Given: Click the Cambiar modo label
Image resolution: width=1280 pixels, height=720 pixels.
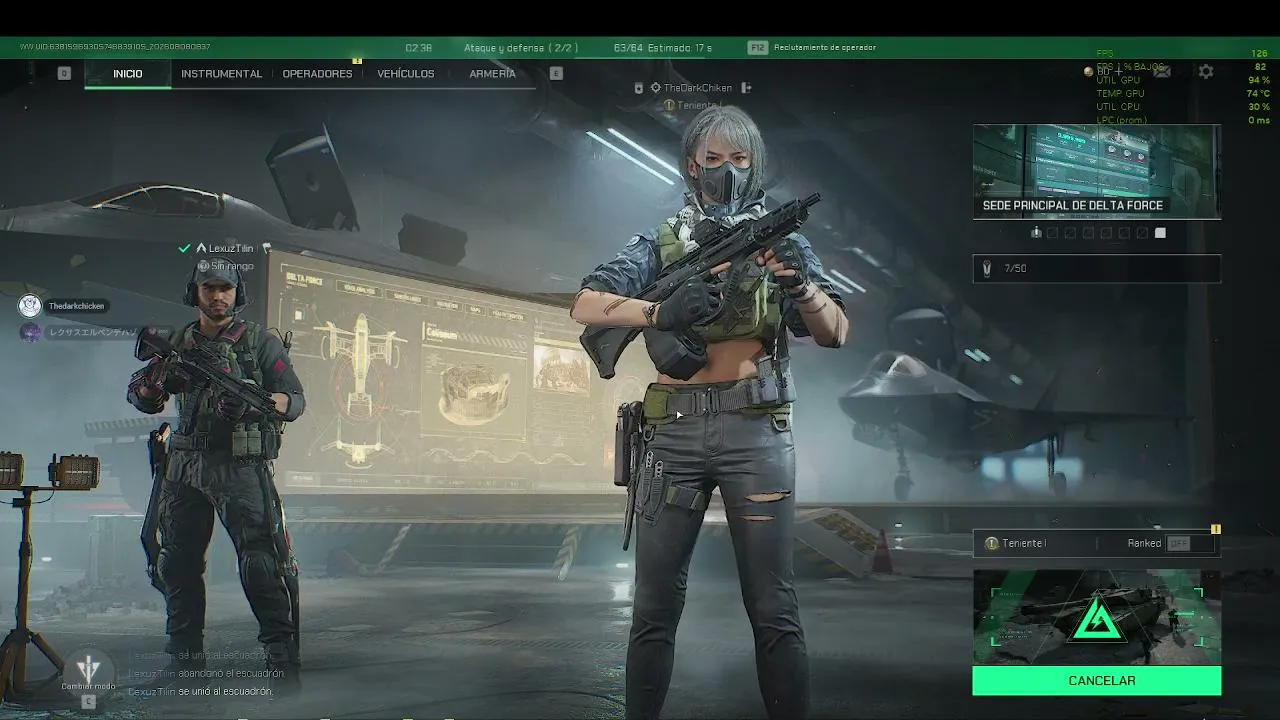Looking at the screenshot, I should (88, 686).
